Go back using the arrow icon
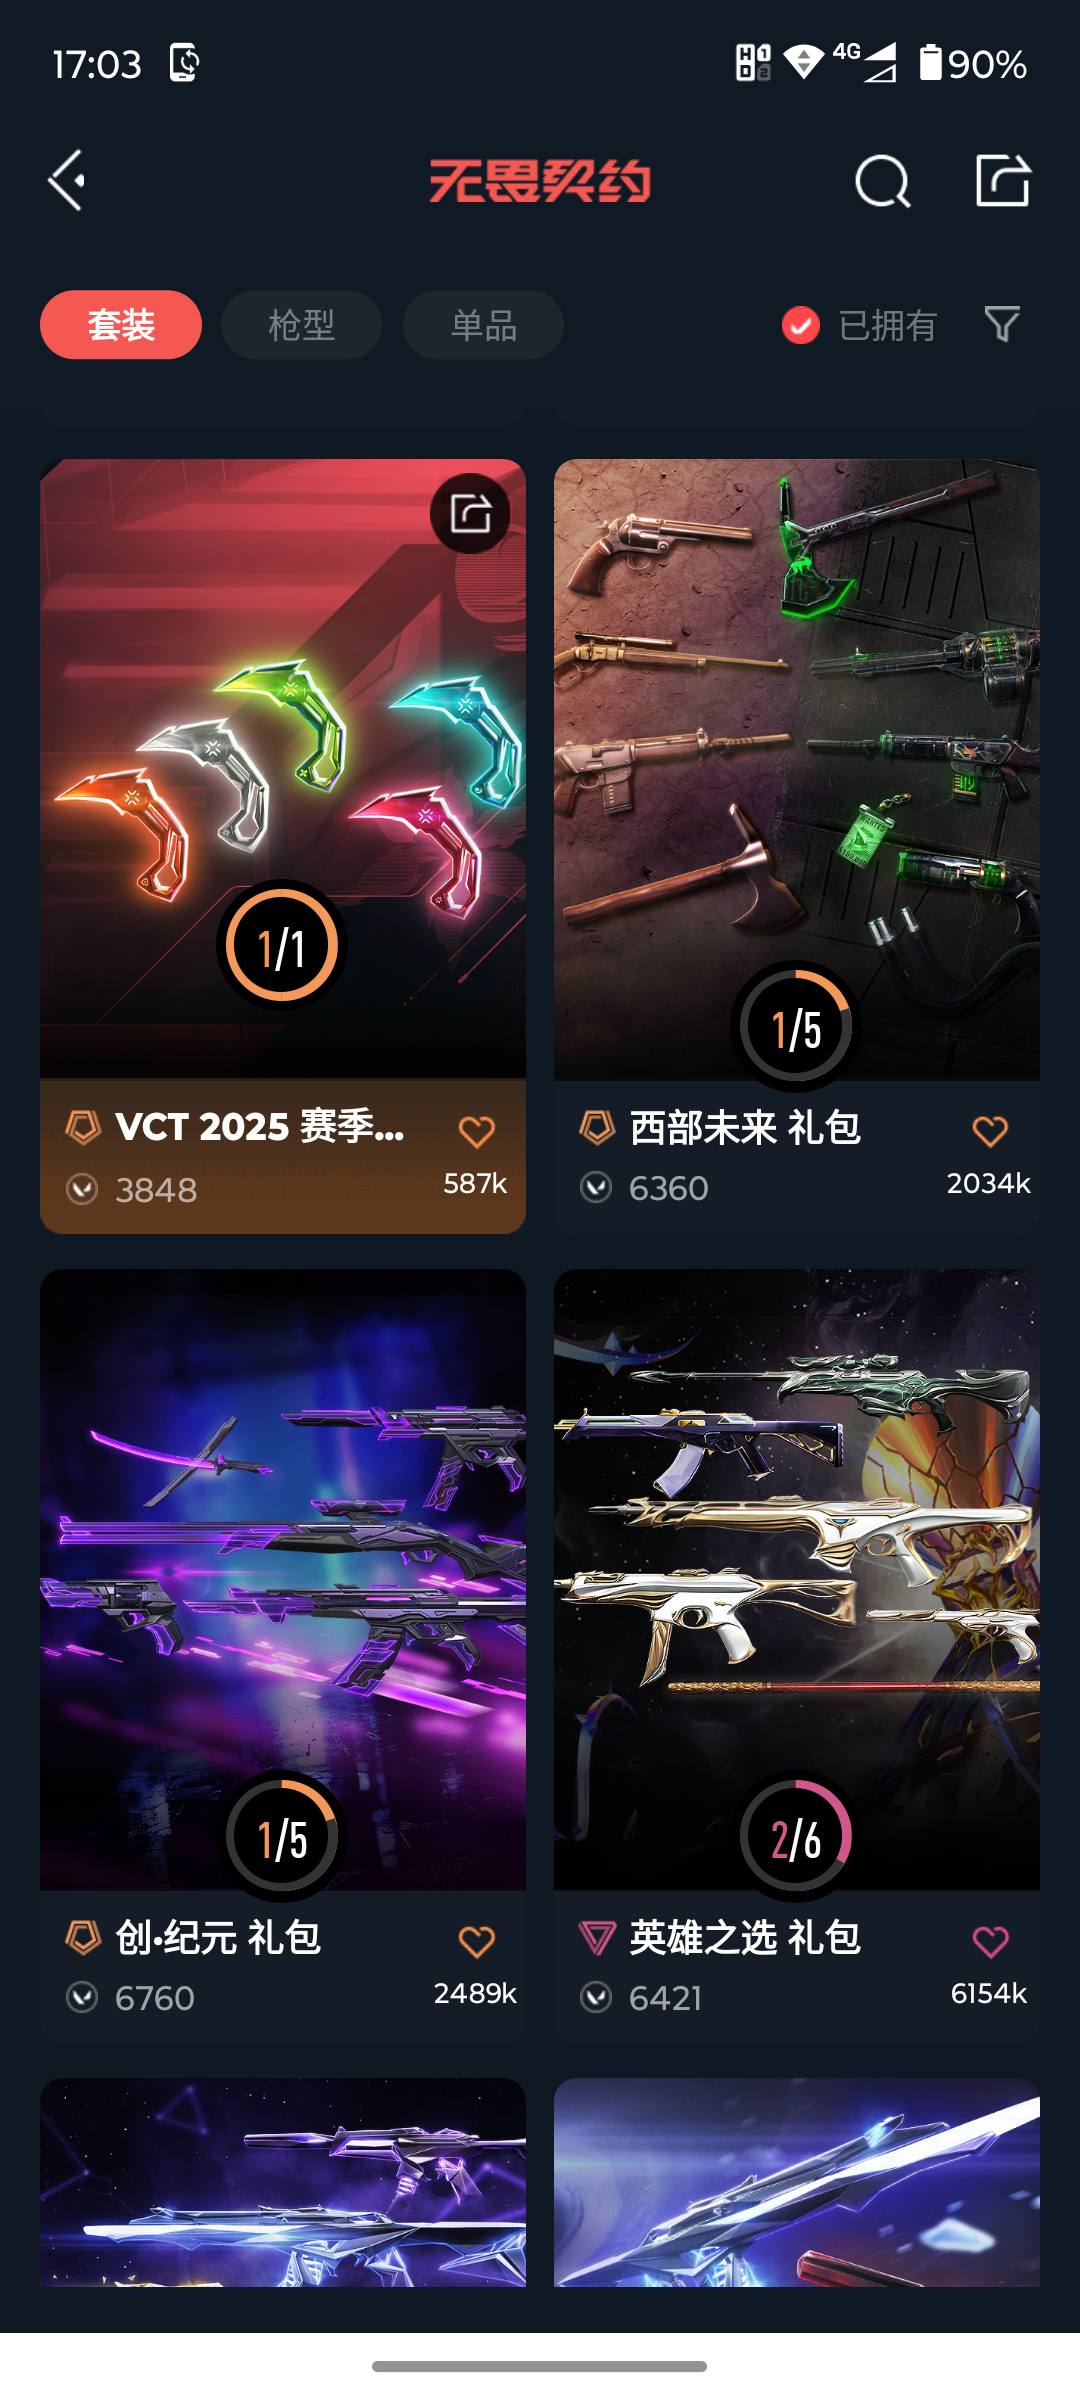1080x2400 pixels. (67, 181)
